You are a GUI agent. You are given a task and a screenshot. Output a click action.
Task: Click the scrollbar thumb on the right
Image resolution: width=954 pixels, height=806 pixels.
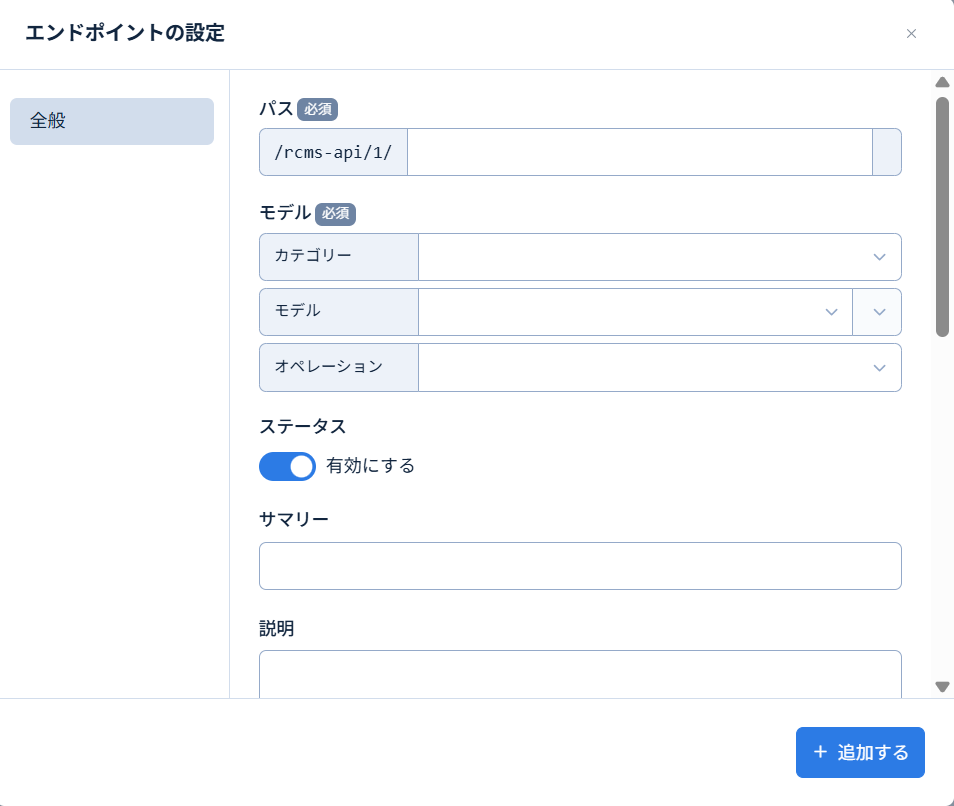click(x=941, y=210)
